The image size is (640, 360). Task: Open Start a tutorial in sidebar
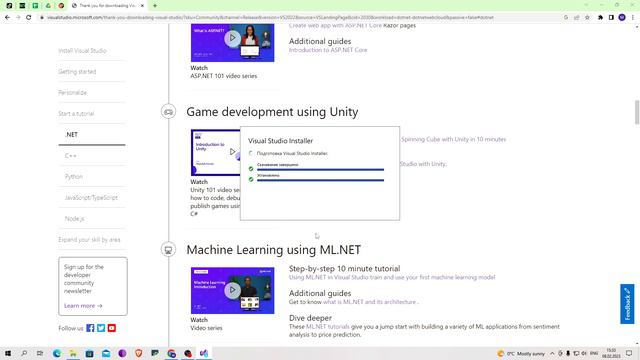tap(76, 113)
